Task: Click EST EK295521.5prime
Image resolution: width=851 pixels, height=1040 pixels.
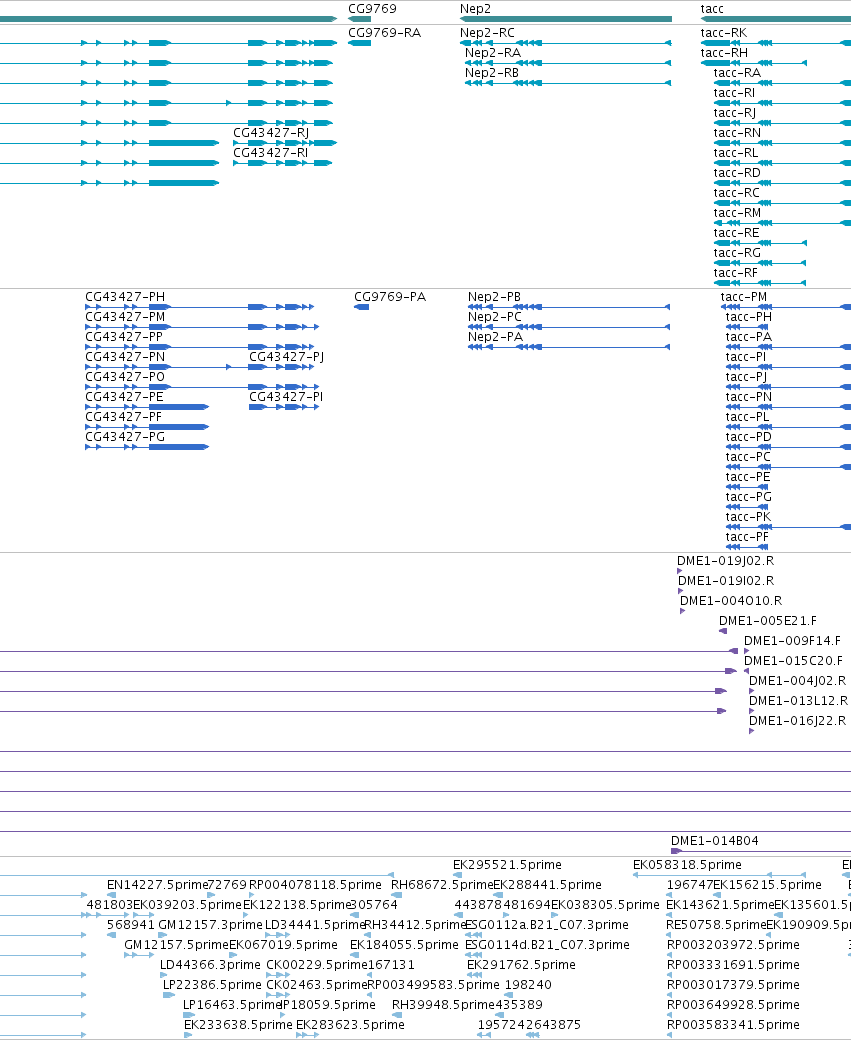Action: (507, 865)
